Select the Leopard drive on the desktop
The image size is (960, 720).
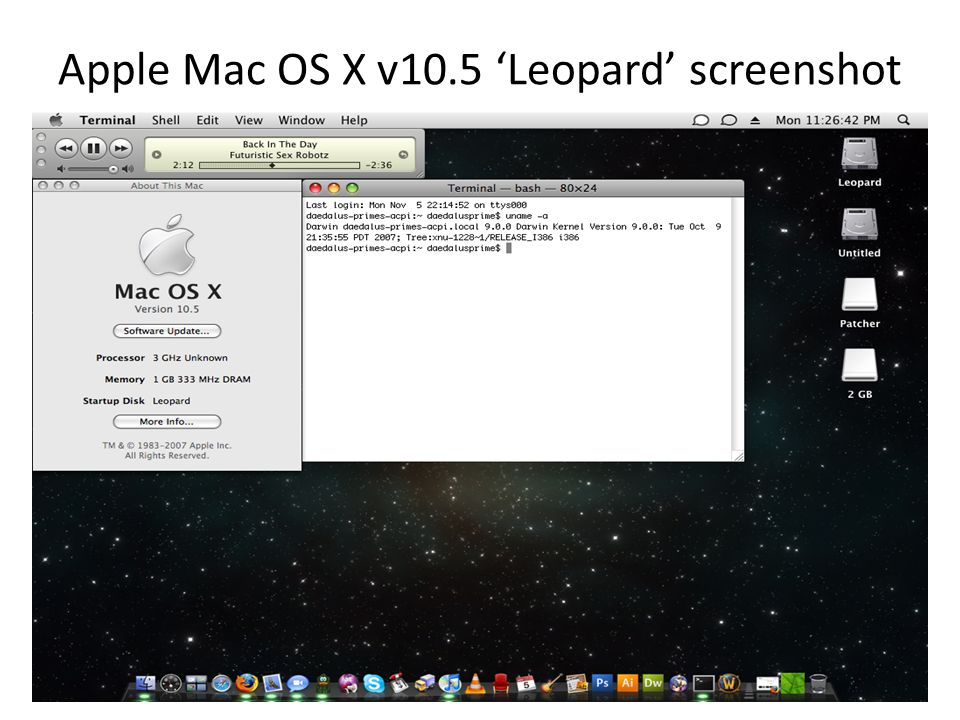860,162
